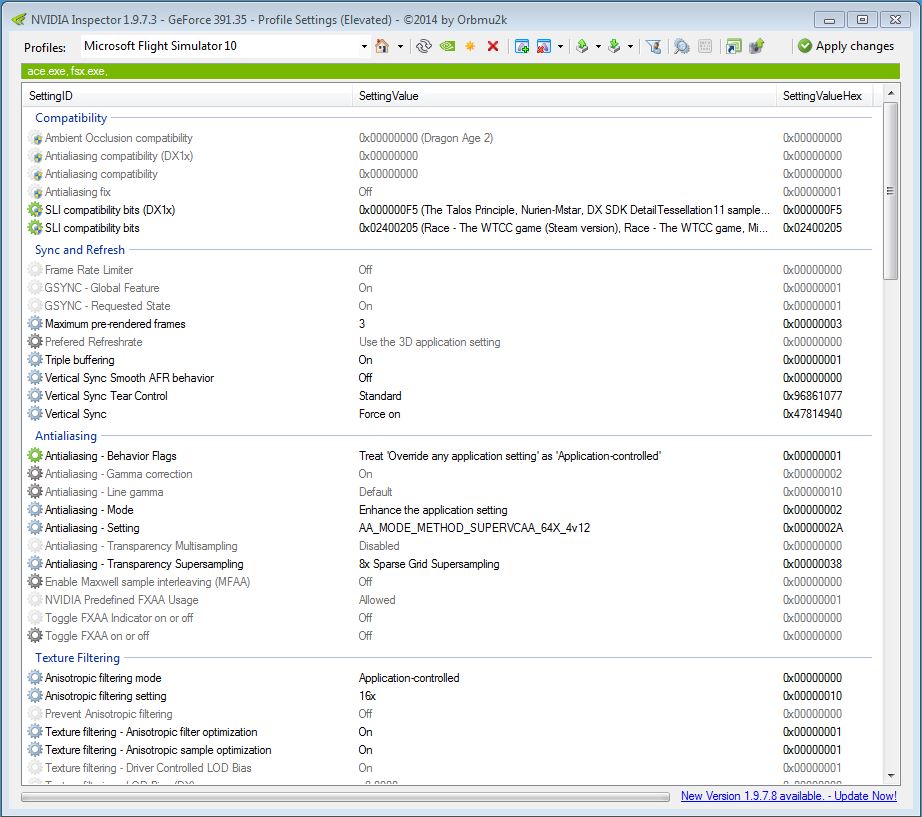Screen dimensions: 922x817
Task: Click gear icon of Maximum pre-rendered frames
Action: click(35, 324)
